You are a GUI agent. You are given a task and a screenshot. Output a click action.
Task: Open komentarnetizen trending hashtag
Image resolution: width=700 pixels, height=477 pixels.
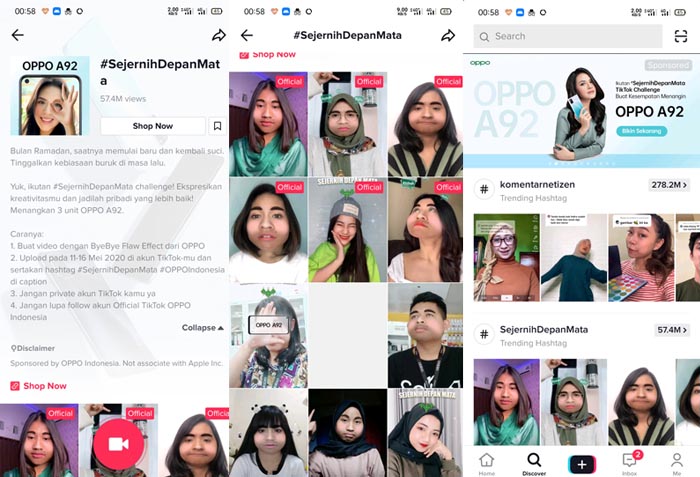click(537, 184)
